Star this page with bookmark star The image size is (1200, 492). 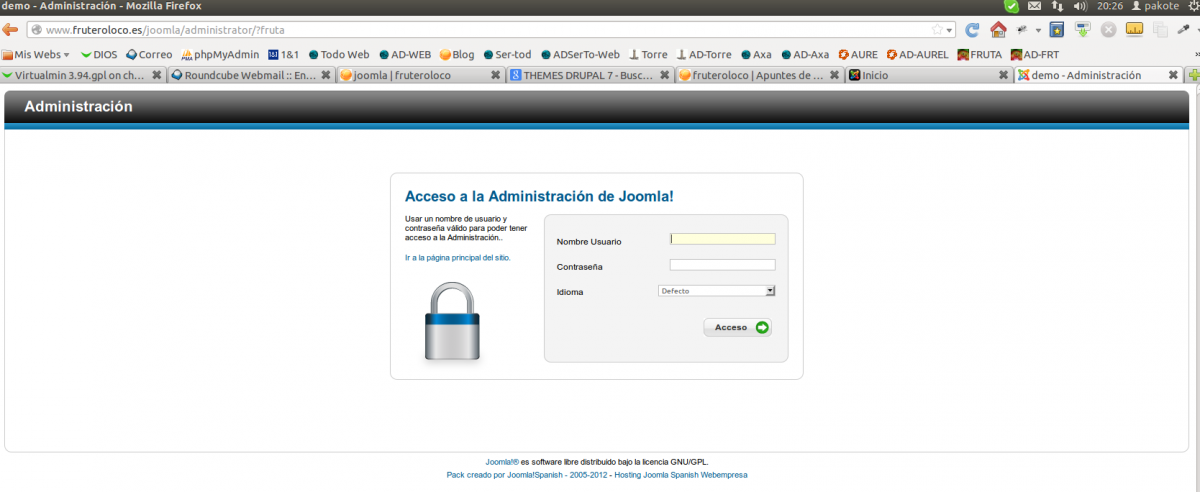[x=937, y=30]
